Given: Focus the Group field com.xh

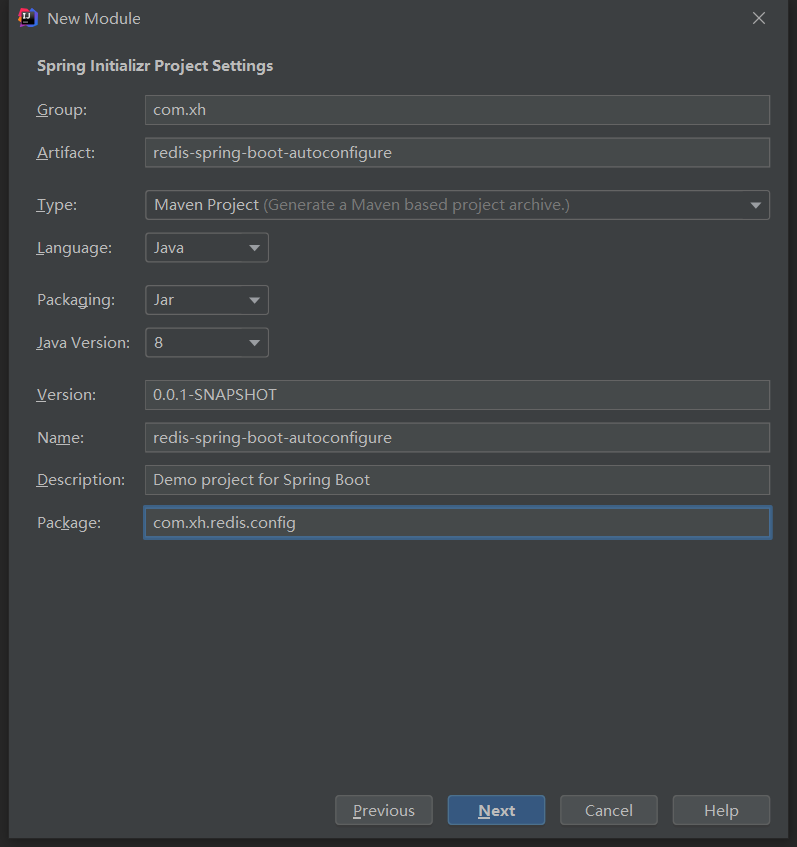Looking at the screenshot, I should coord(457,110).
